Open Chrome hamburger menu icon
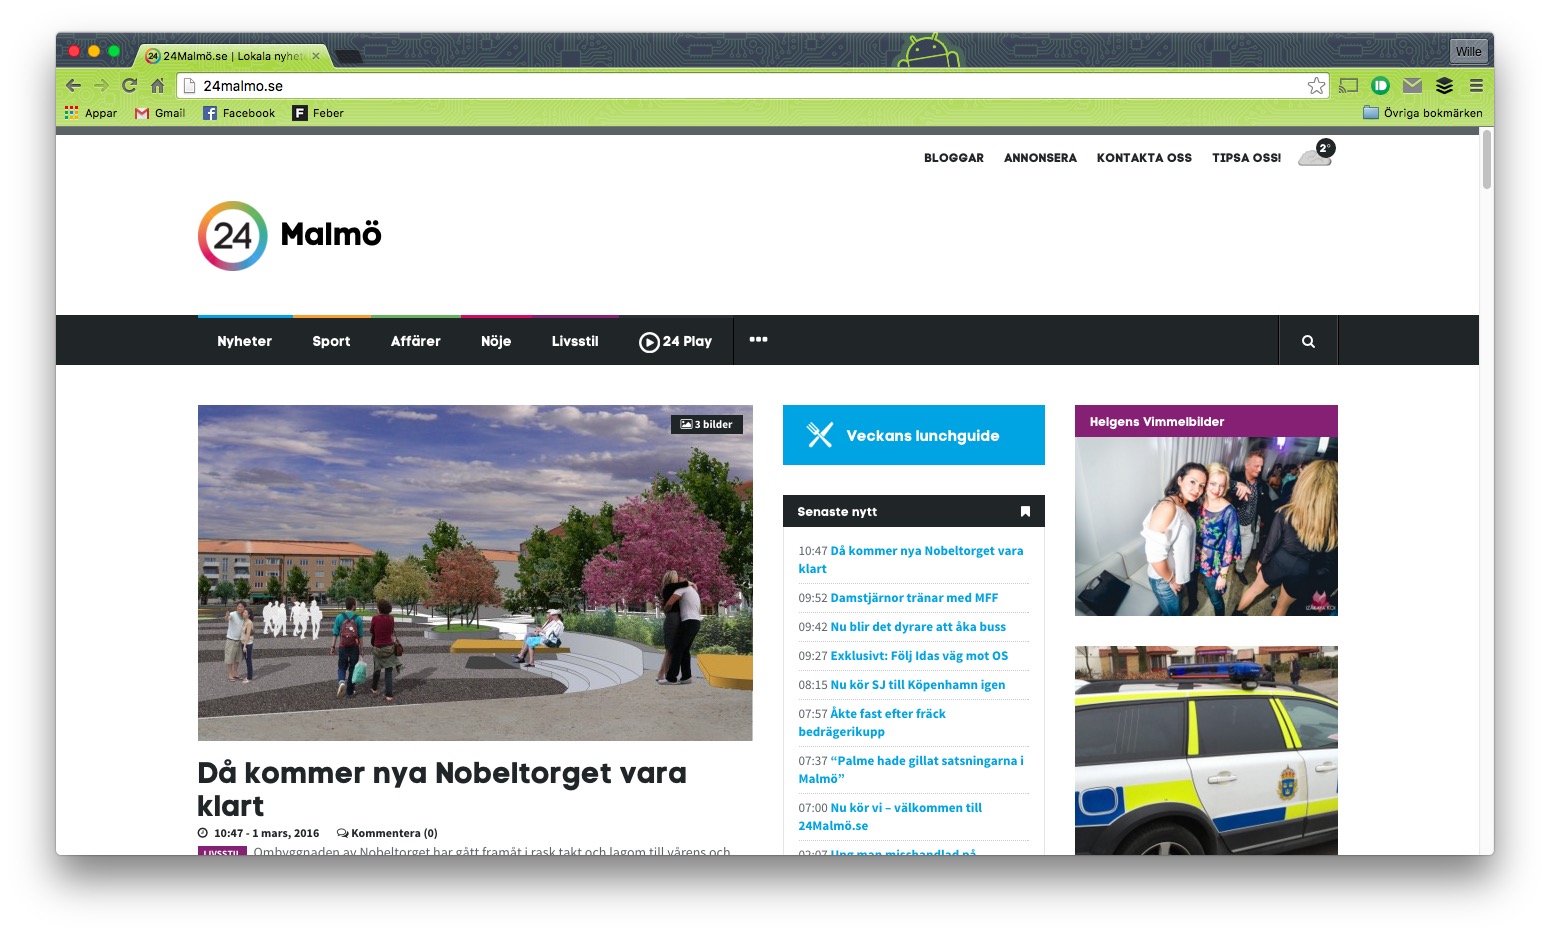Screen dimensions: 1550x935 click(x=1476, y=86)
